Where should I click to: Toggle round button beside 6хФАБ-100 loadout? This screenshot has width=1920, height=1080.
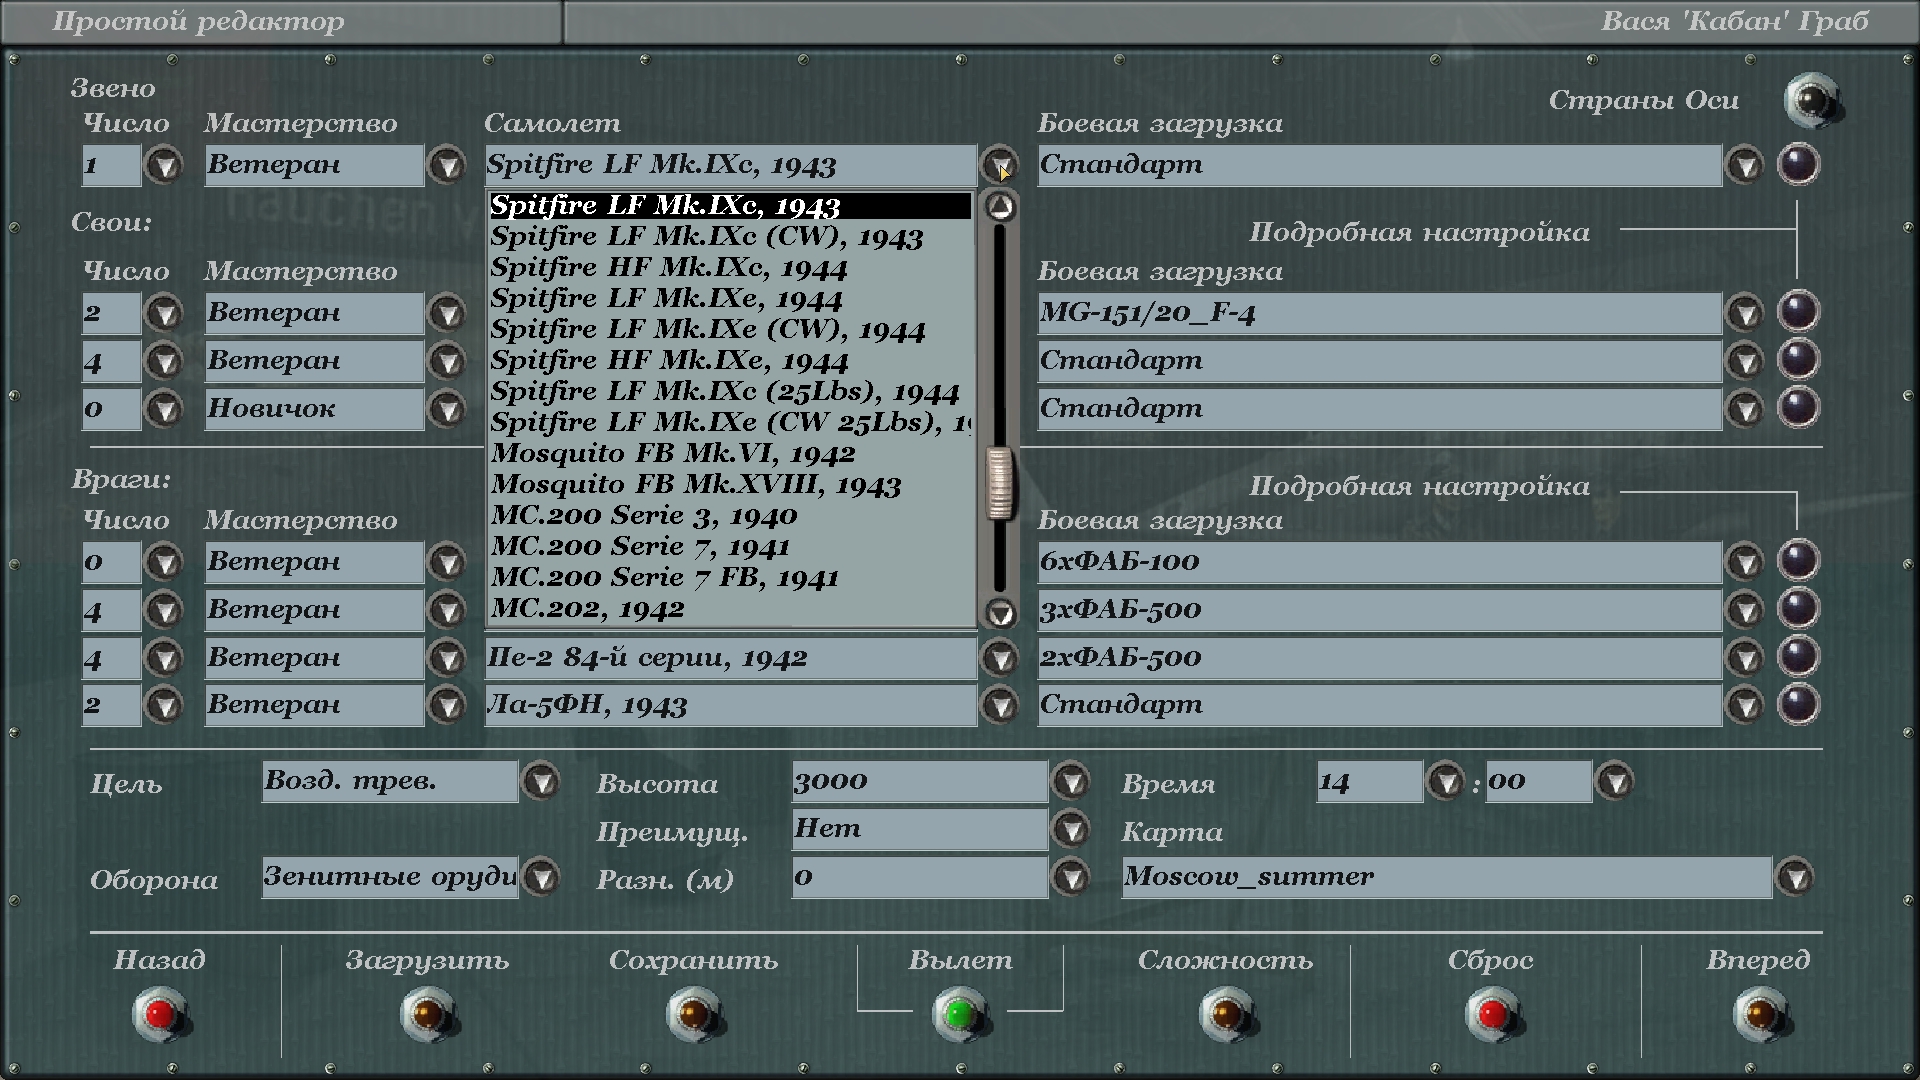pyautogui.click(x=1797, y=561)
